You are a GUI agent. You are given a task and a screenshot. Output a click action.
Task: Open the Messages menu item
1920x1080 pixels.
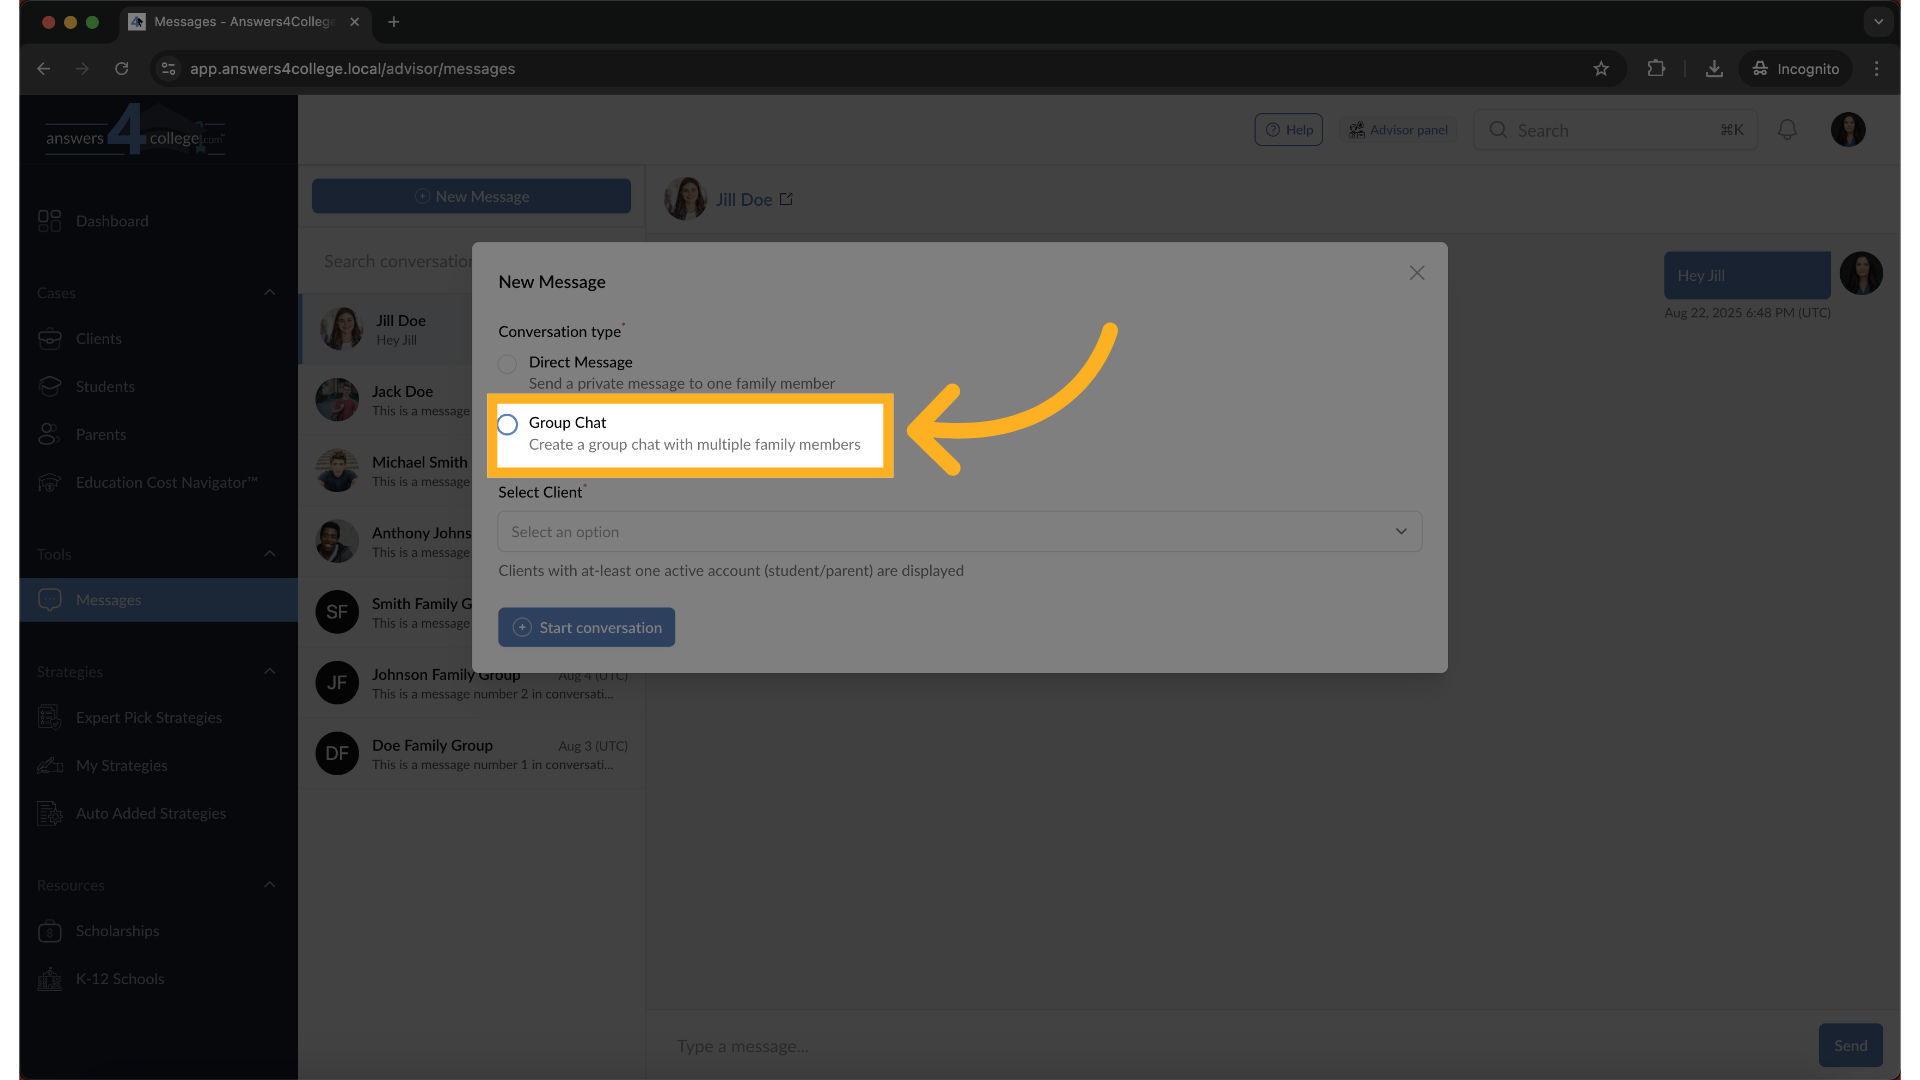coord(109,600)
